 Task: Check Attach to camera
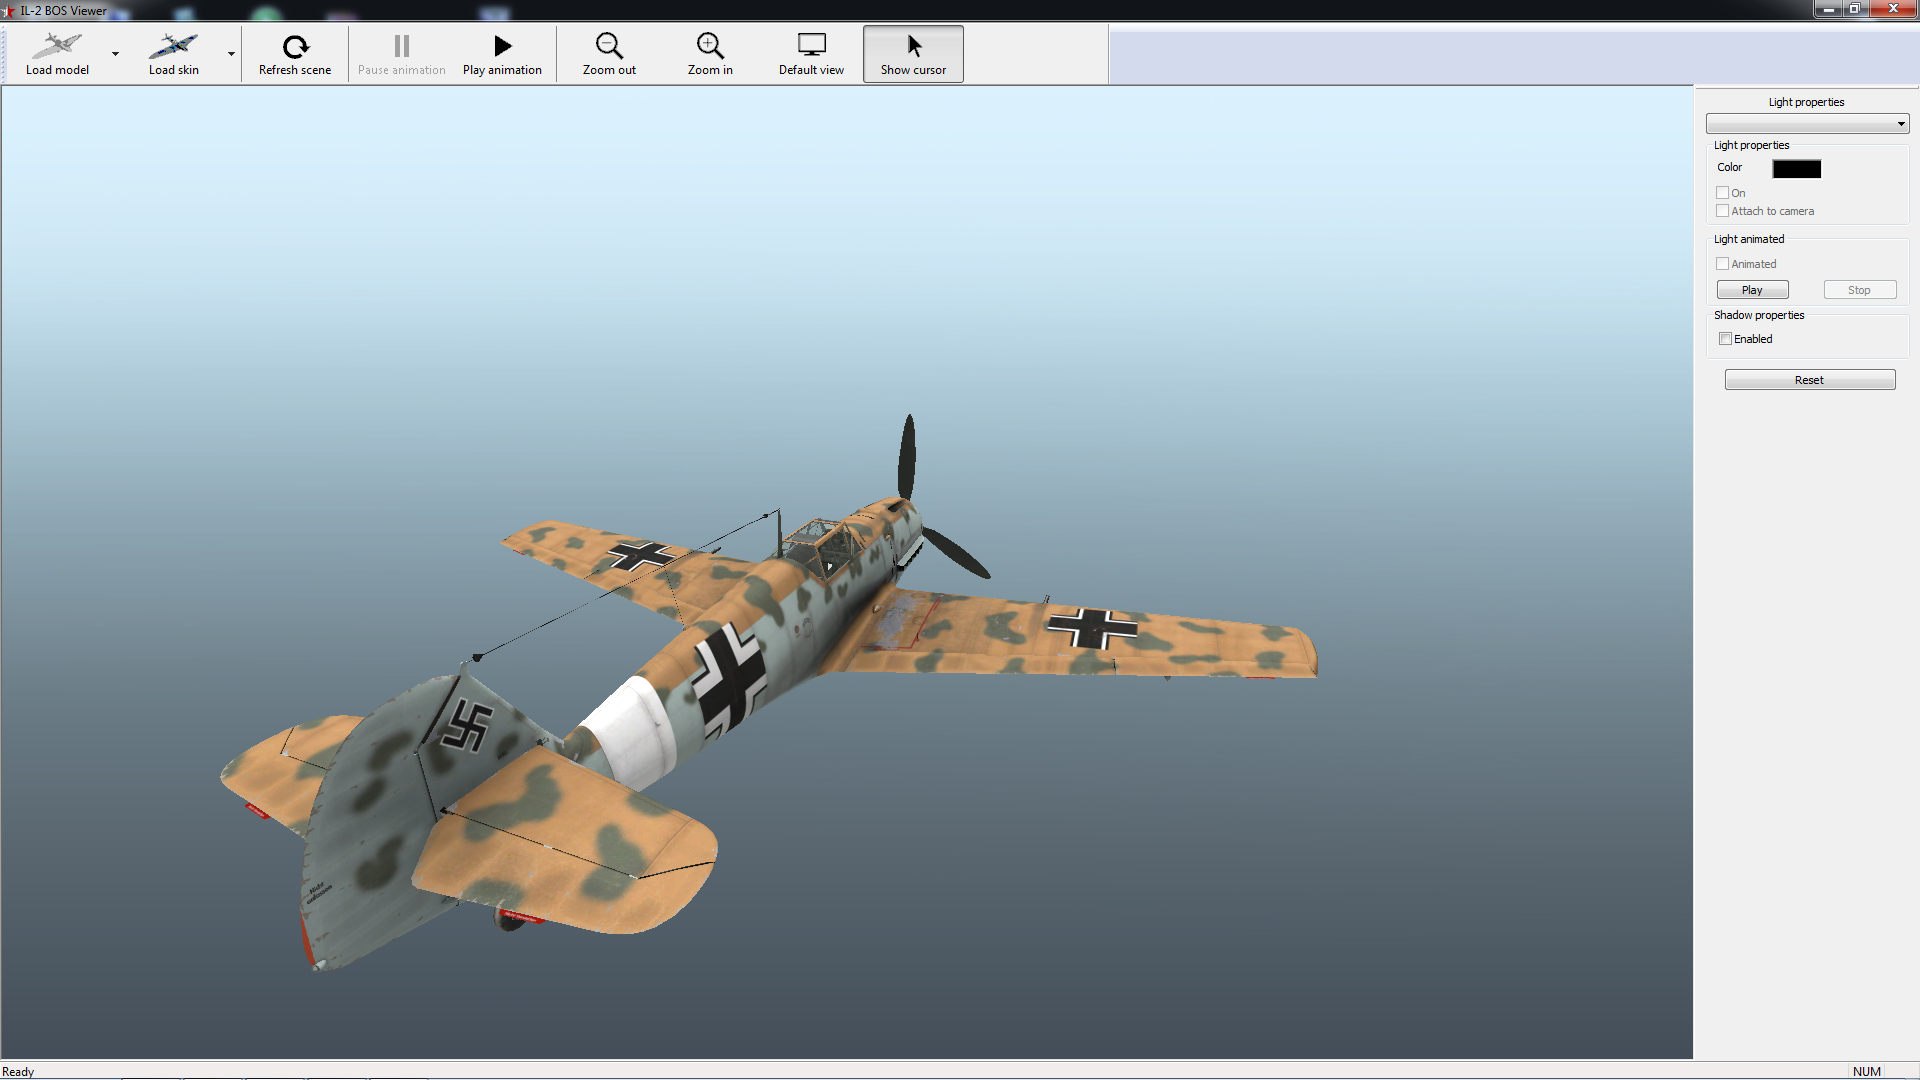tap(1722, 211)
